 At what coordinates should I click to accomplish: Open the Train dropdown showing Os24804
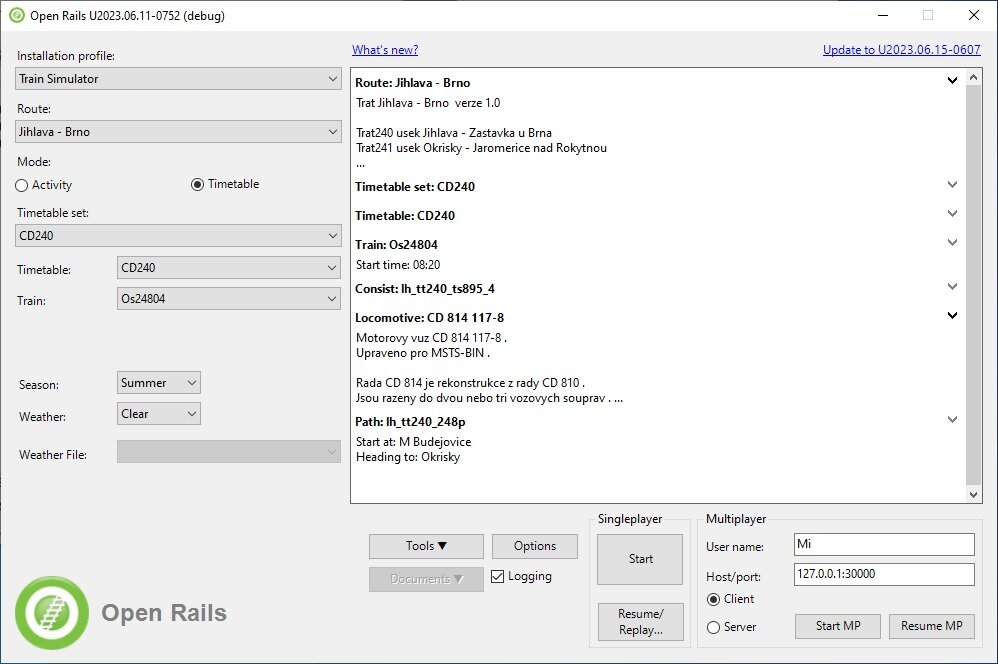(x=229, y=298)
